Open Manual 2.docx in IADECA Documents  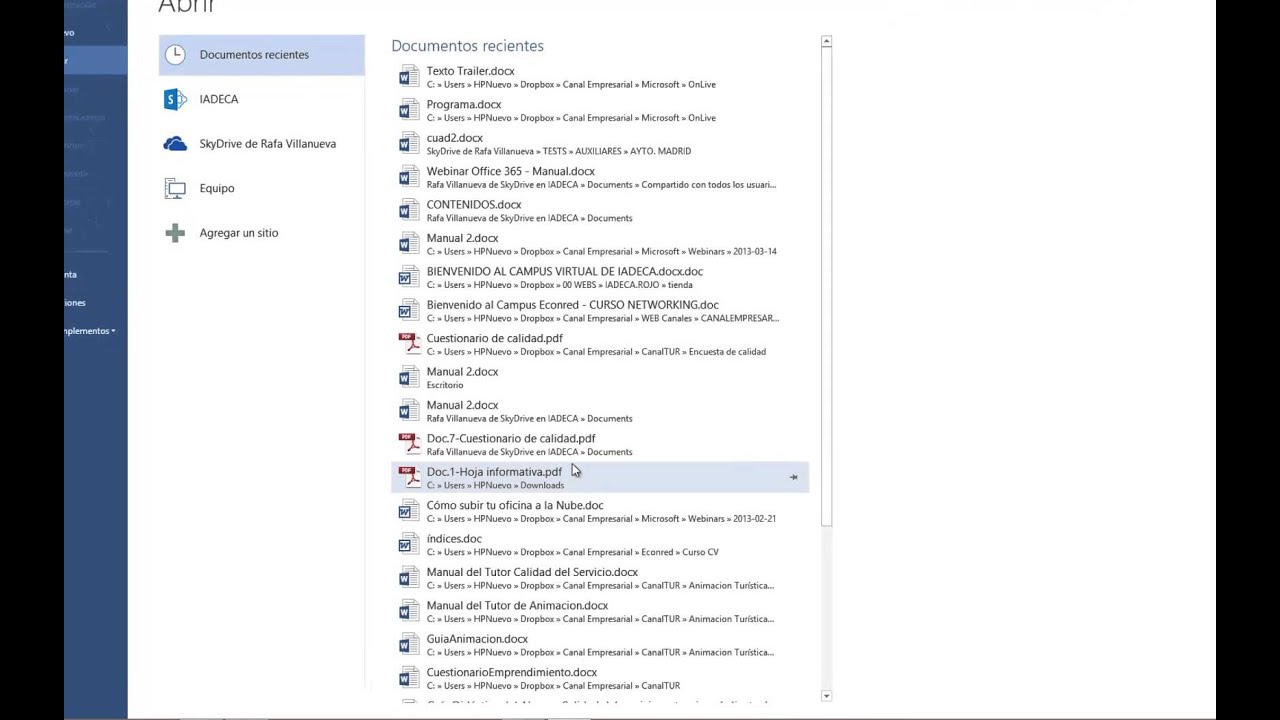(x=600, y=411)
